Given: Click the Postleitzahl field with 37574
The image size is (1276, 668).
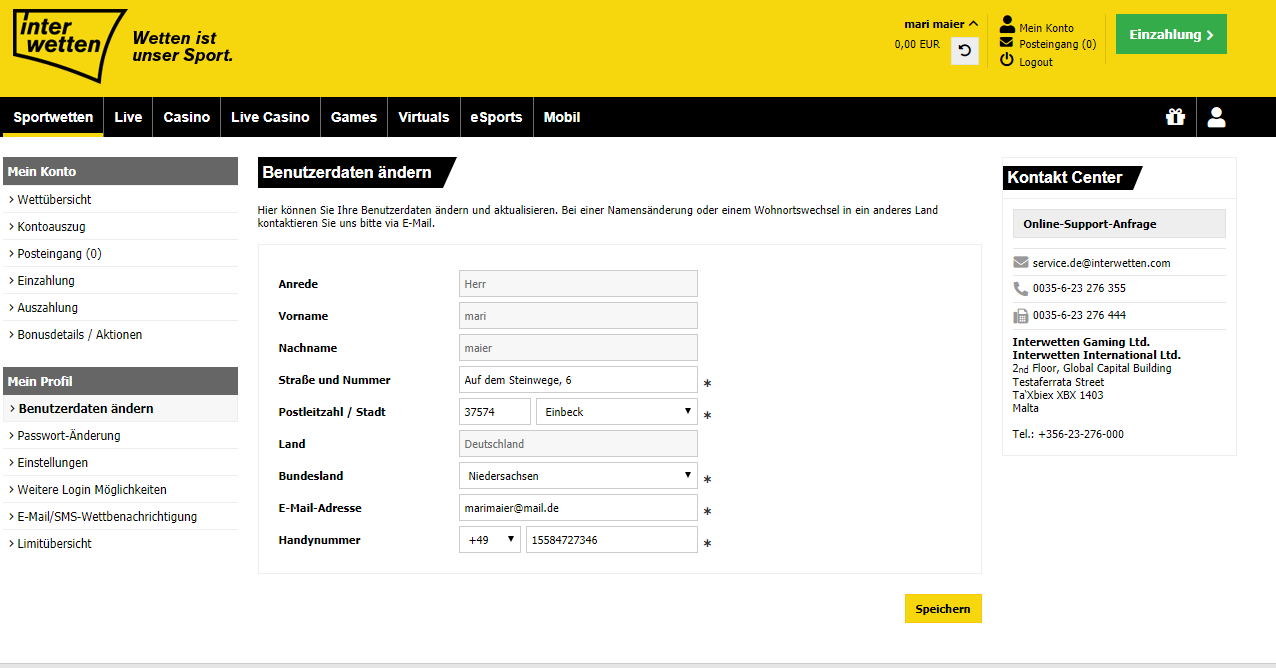Looking at the screenshot, I should tap(495, 412).
